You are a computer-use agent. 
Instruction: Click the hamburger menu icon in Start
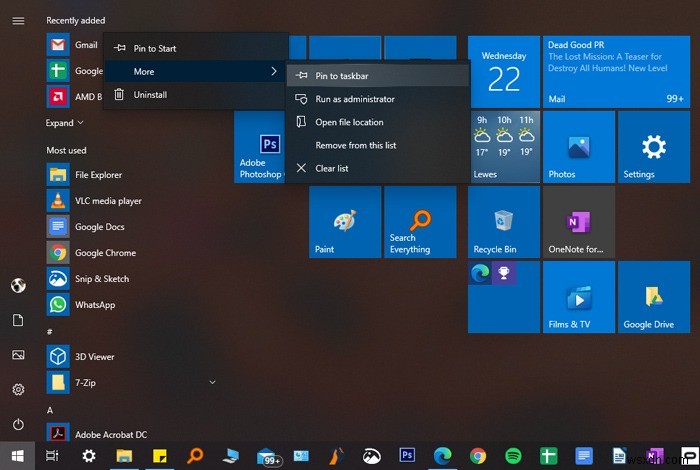[18, 21]
